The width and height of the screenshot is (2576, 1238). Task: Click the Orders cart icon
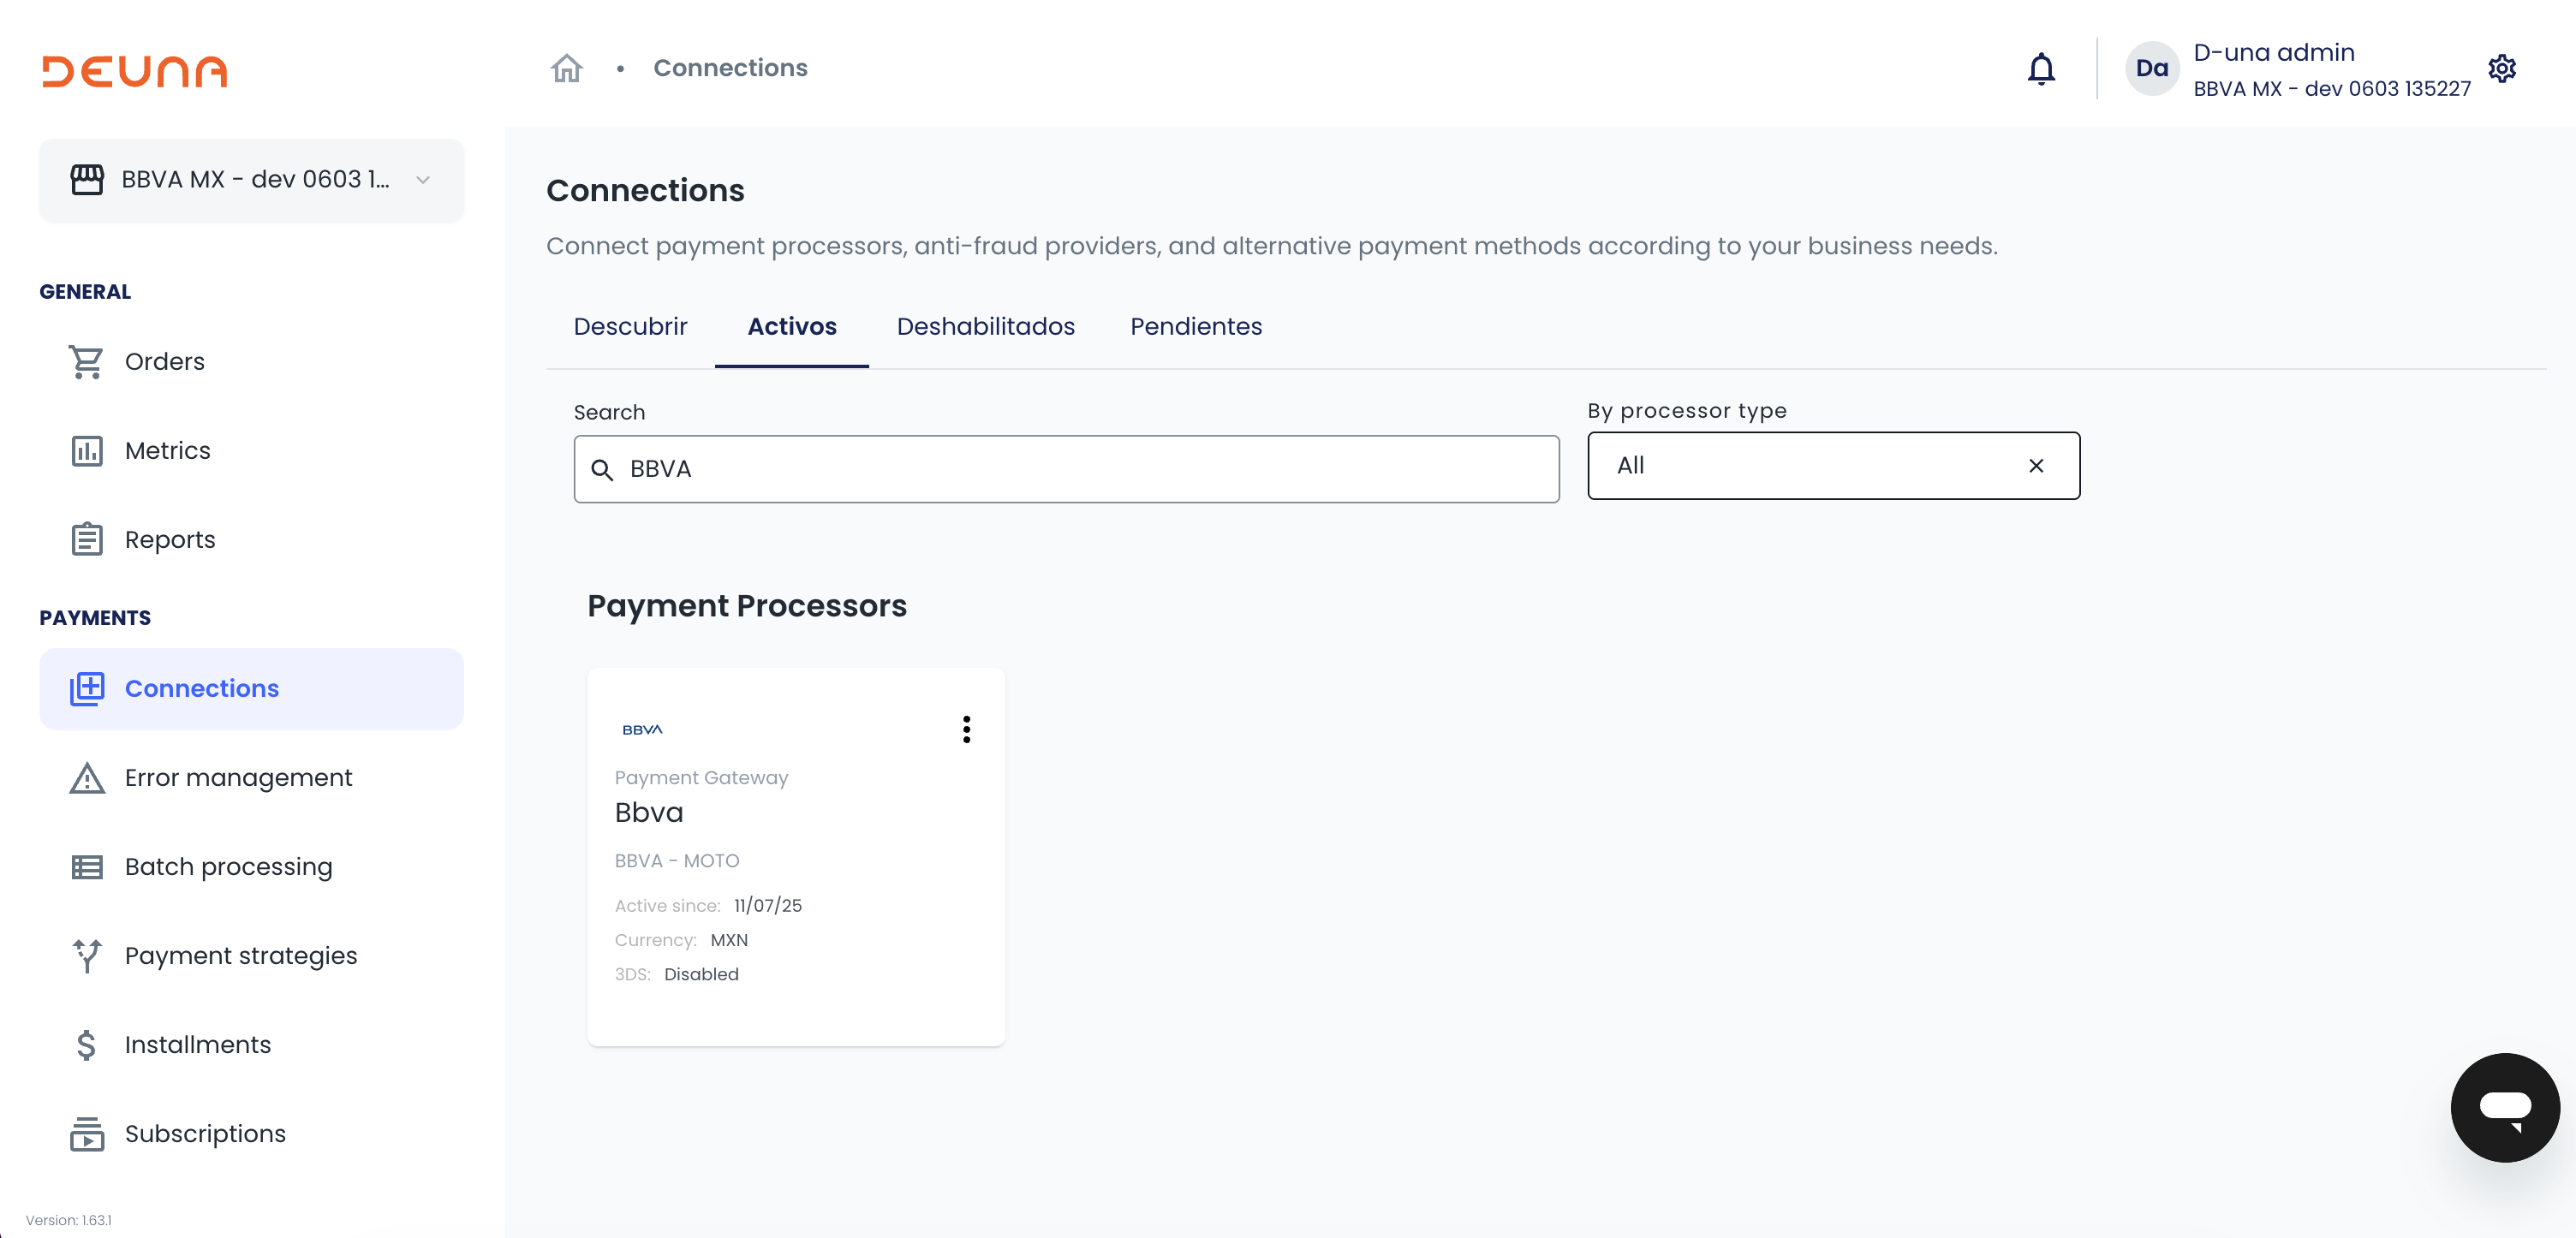86,362
